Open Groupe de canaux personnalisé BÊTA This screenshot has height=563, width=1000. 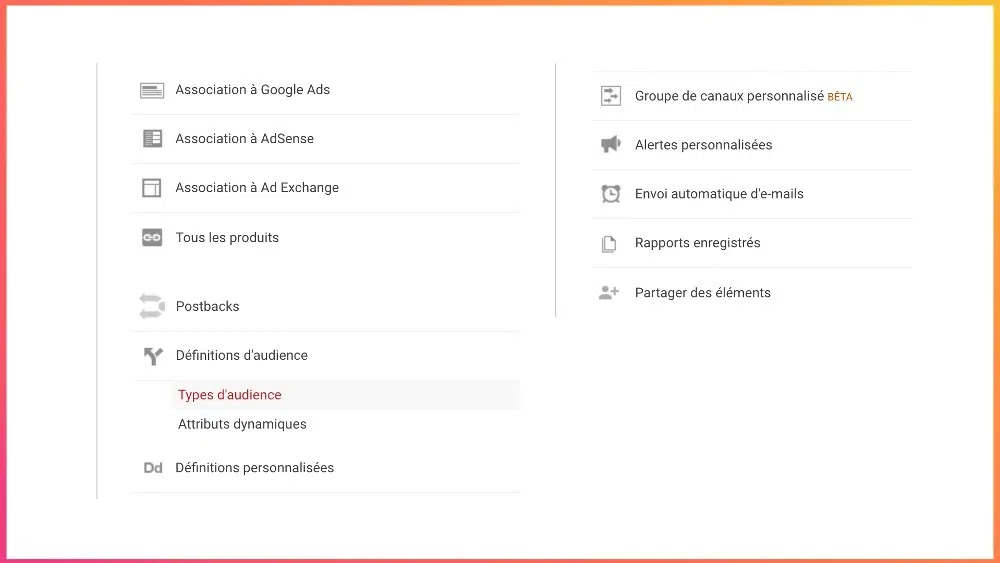point(752,96)
